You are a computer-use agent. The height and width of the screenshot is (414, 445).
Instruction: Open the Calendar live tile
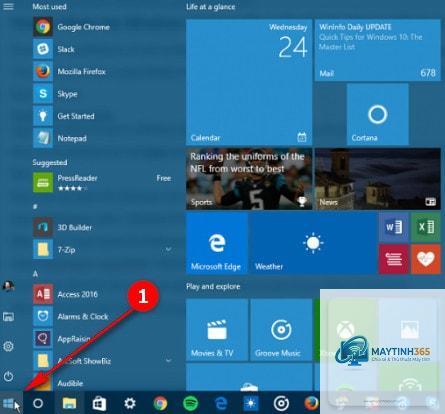[x=249, y=82]
